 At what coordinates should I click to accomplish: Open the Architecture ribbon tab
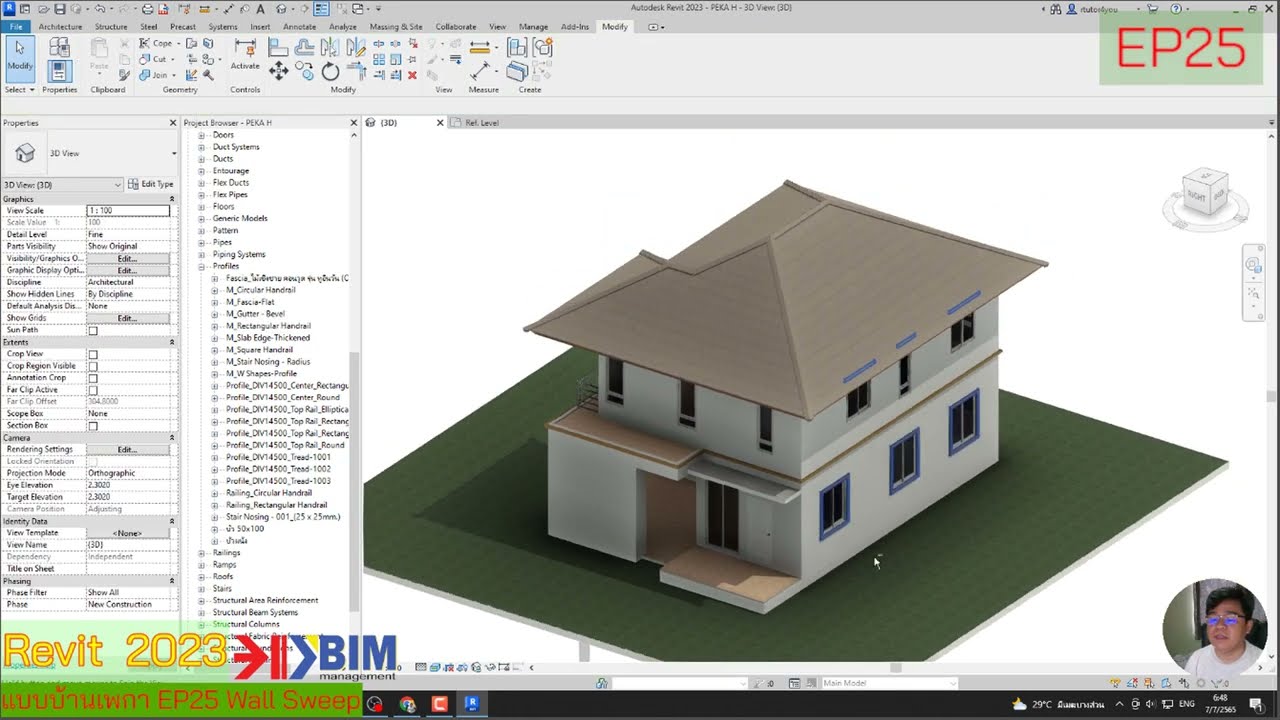coord(60,27)
